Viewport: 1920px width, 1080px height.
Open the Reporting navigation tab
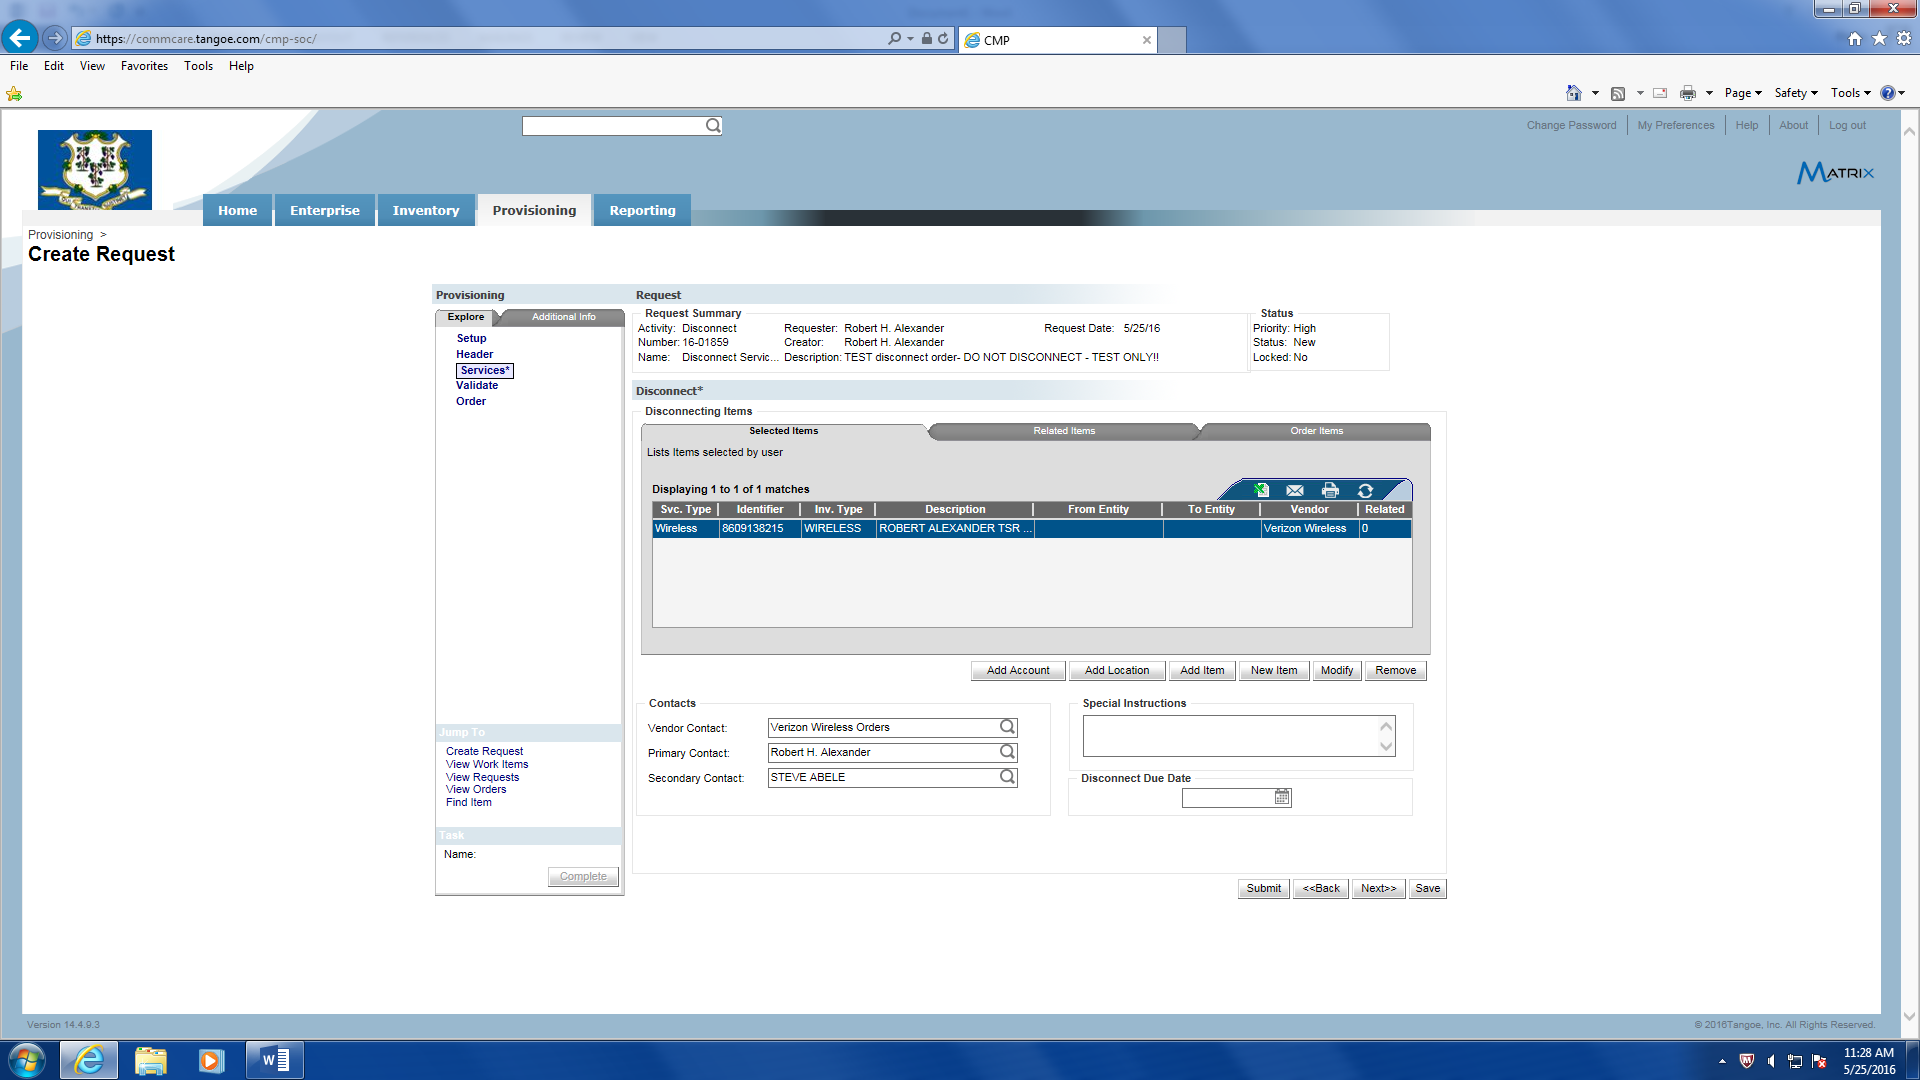pos(642,210)
